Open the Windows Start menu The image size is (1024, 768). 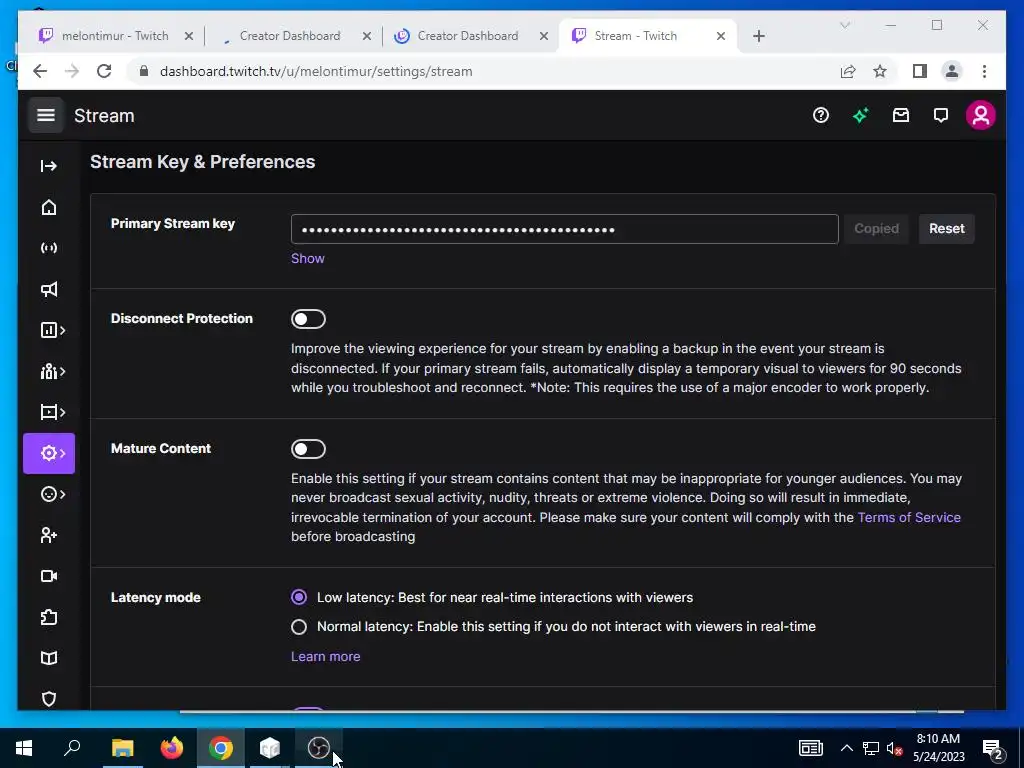pos(24,748)
